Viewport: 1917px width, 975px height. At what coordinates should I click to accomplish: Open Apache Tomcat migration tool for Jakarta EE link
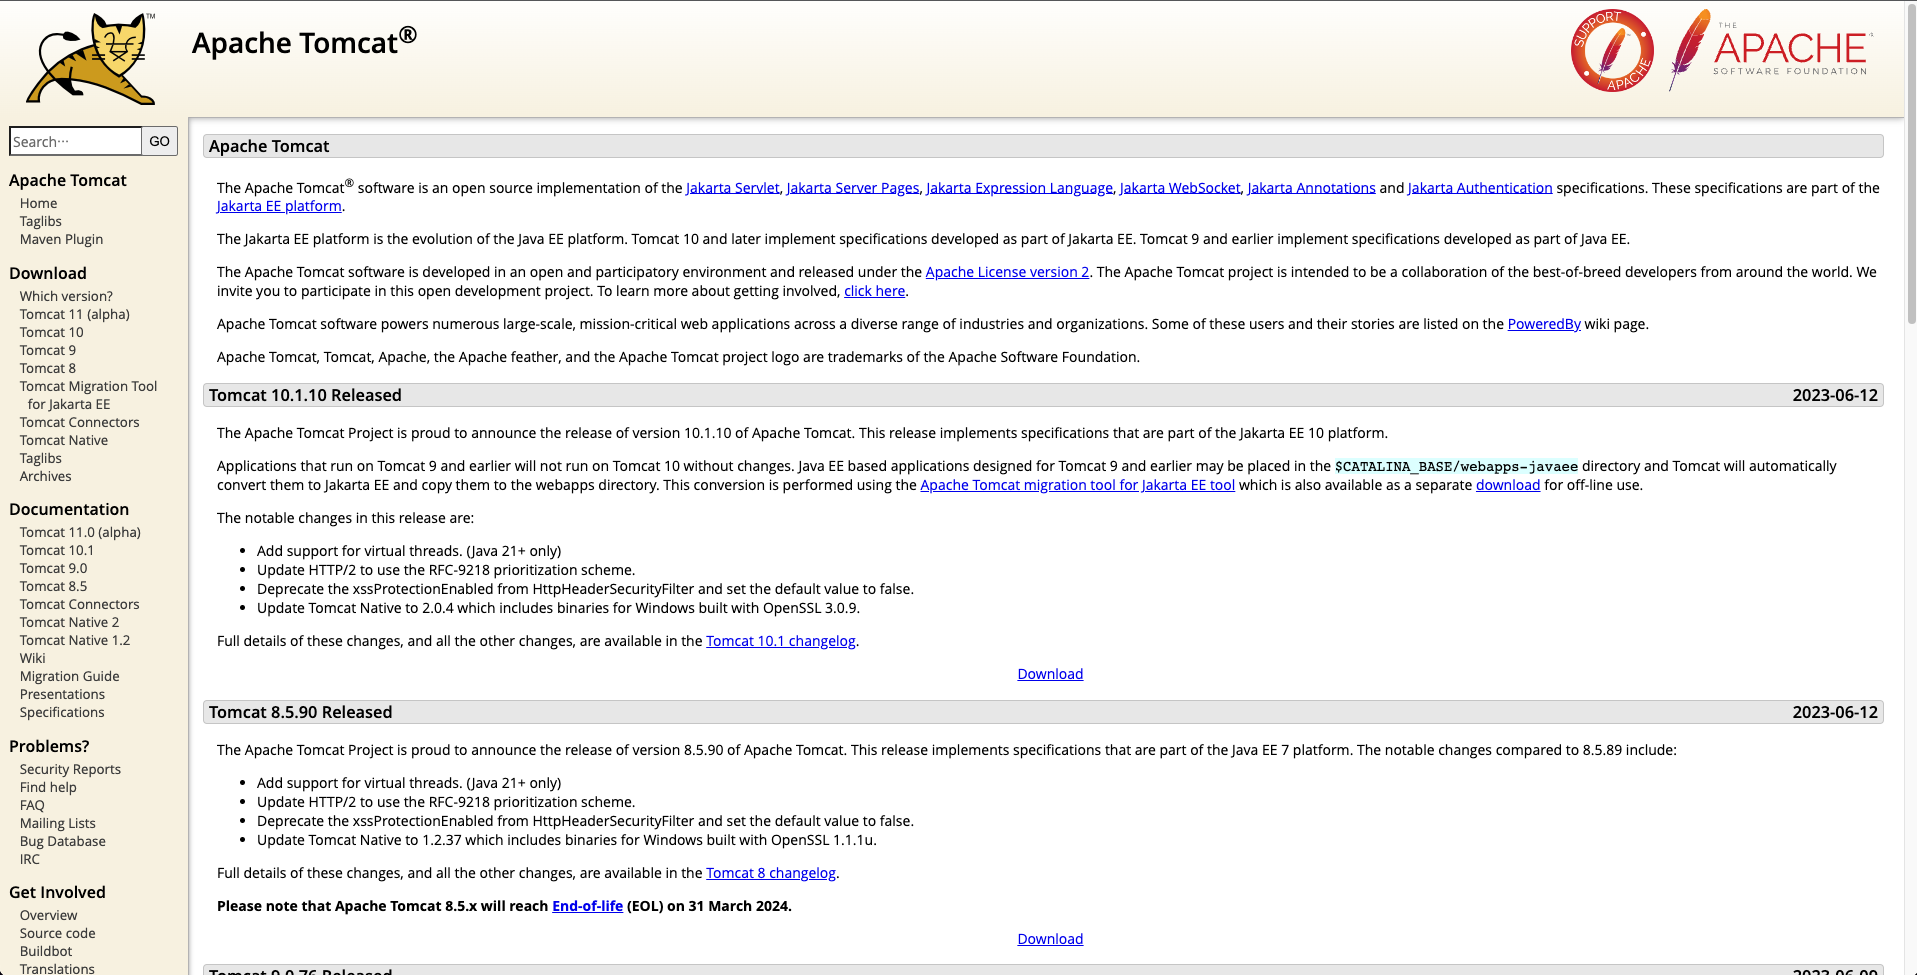1077,485
